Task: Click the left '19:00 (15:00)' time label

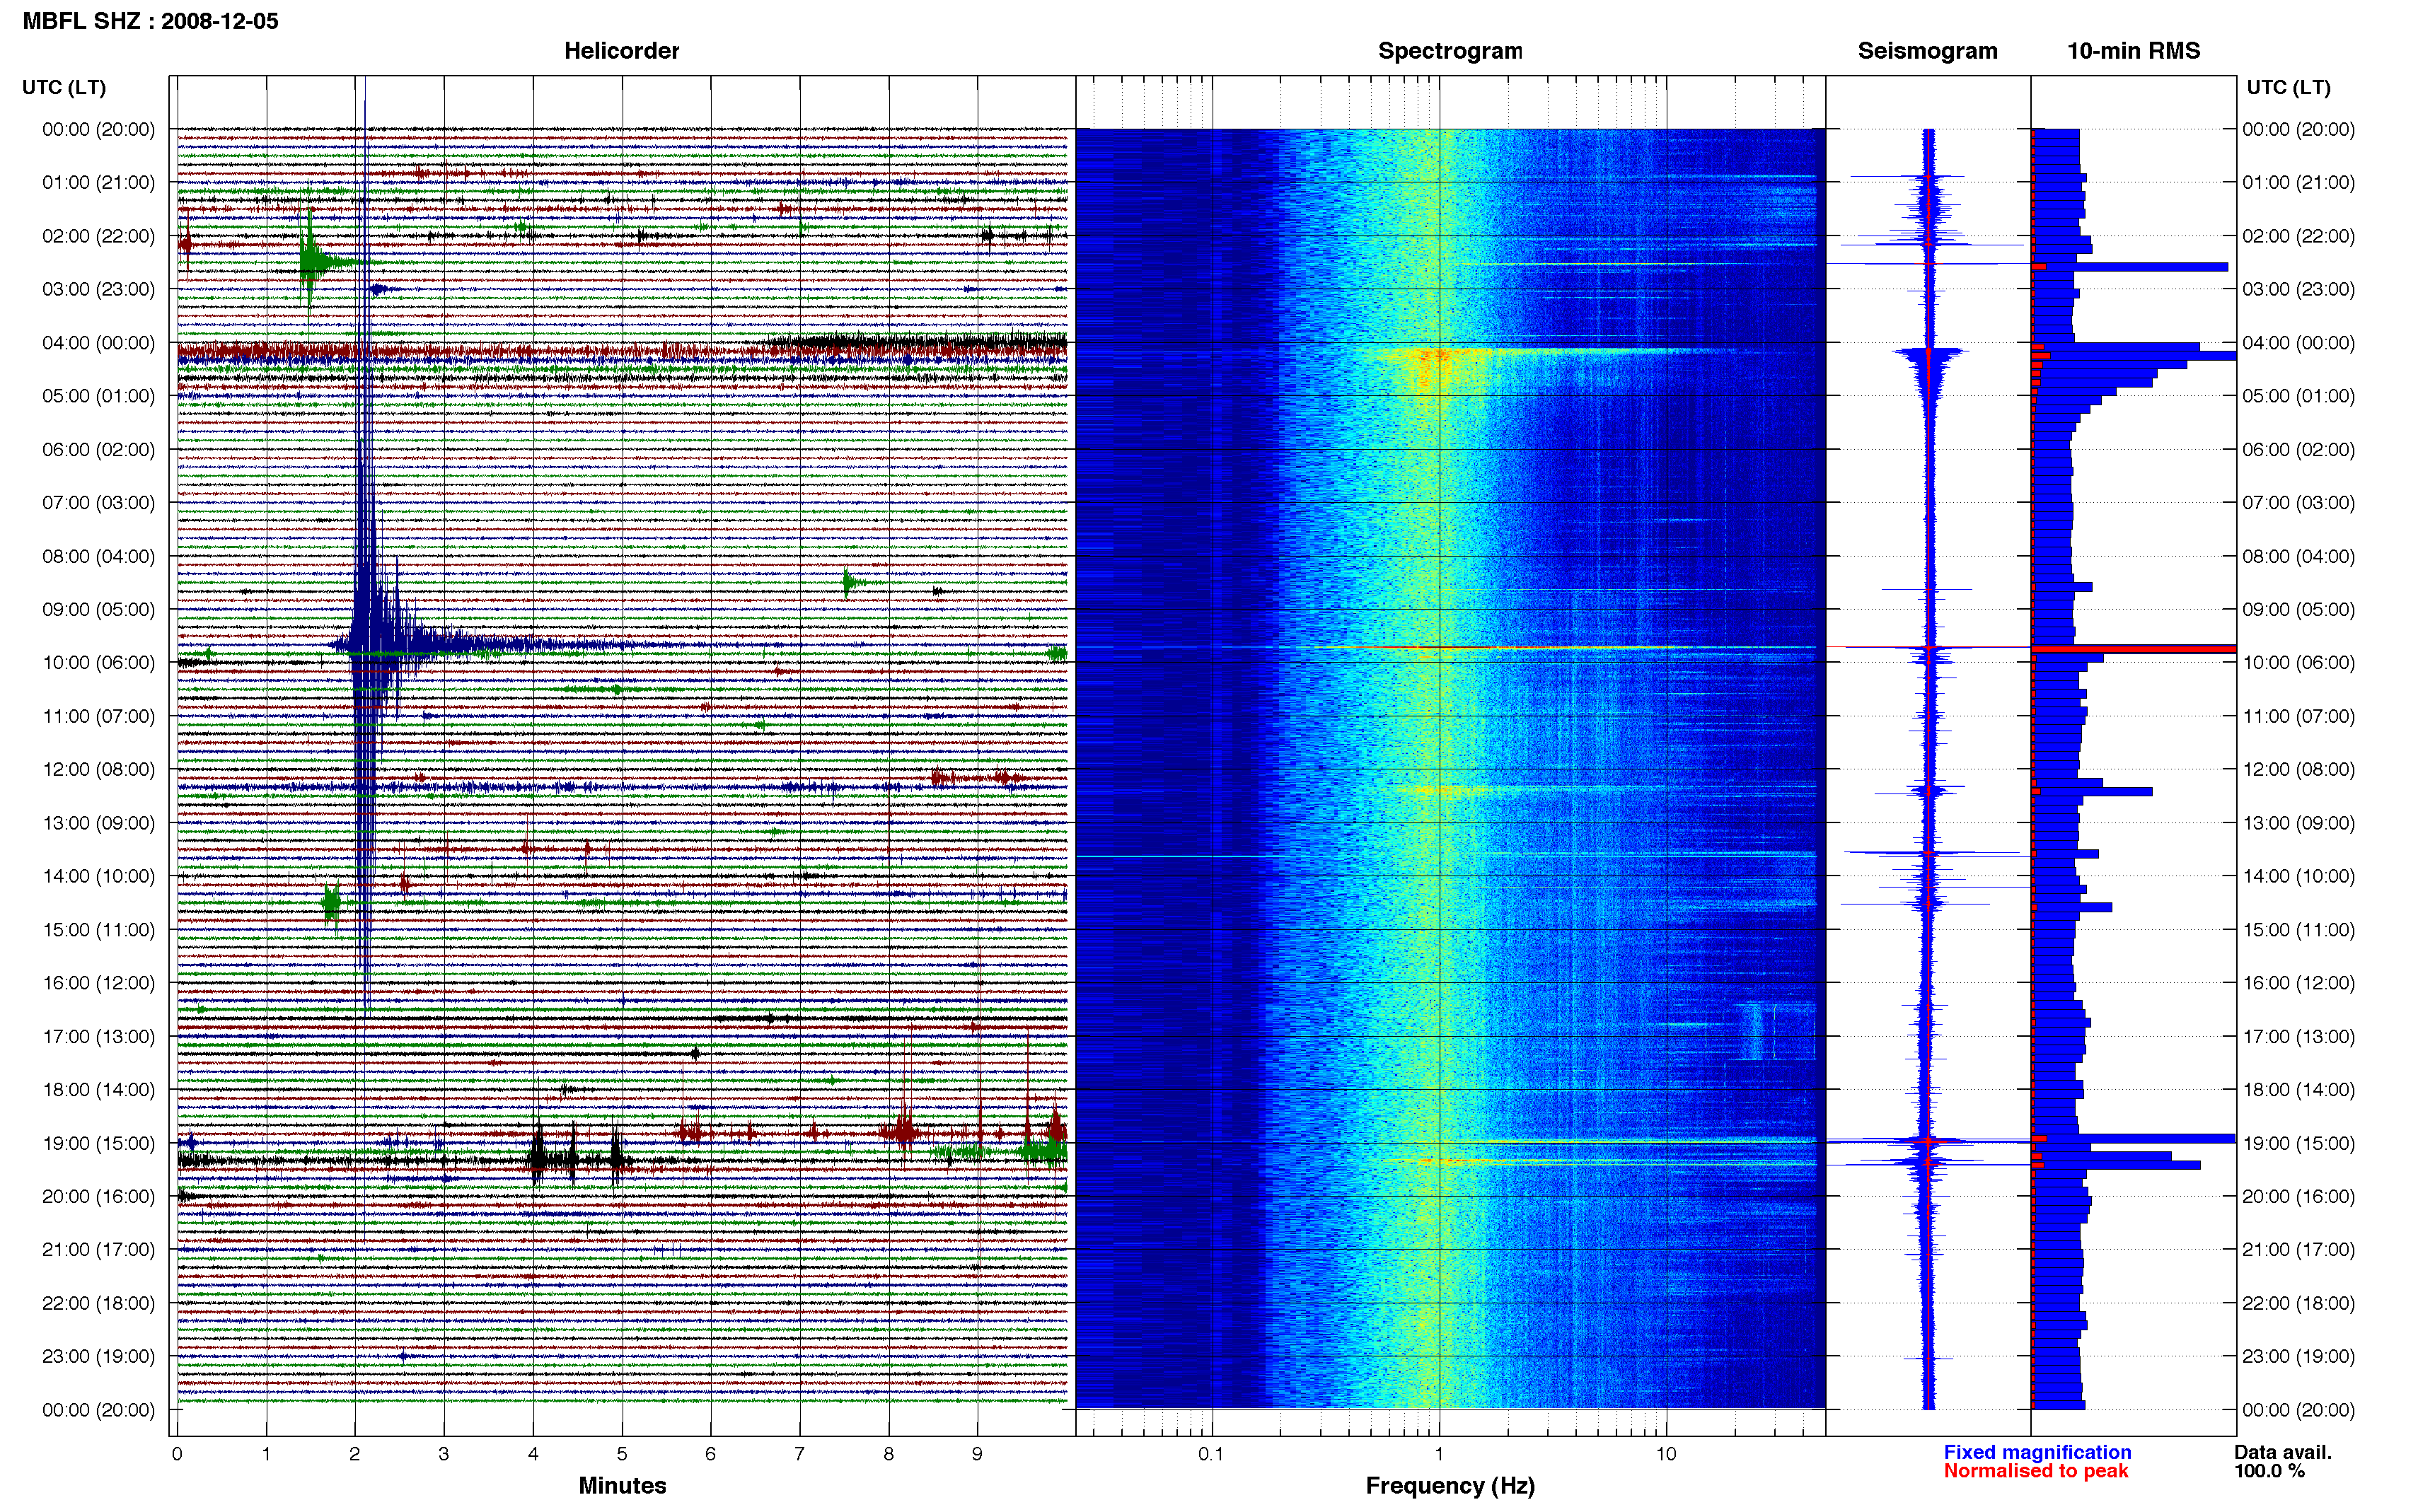Action: [x=98, y=1143]
